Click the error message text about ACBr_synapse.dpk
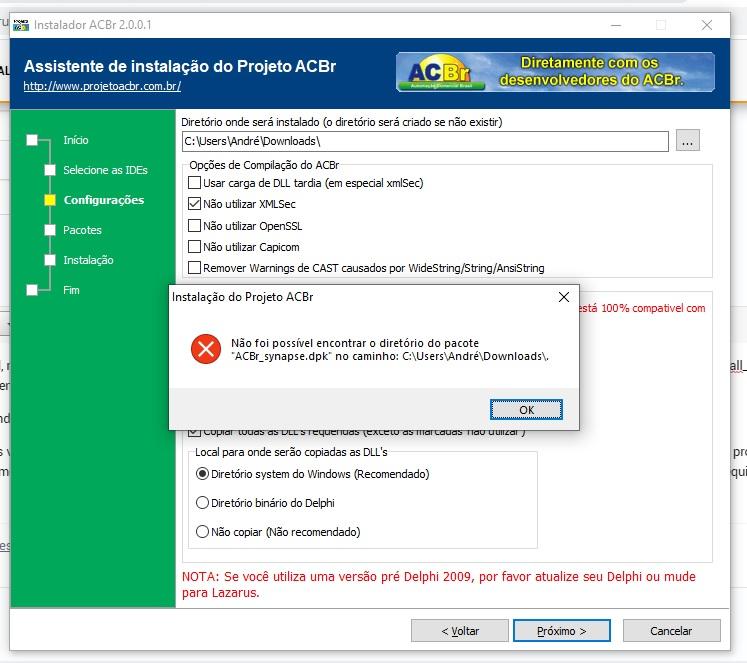The image size is (747, 663). 390,350
